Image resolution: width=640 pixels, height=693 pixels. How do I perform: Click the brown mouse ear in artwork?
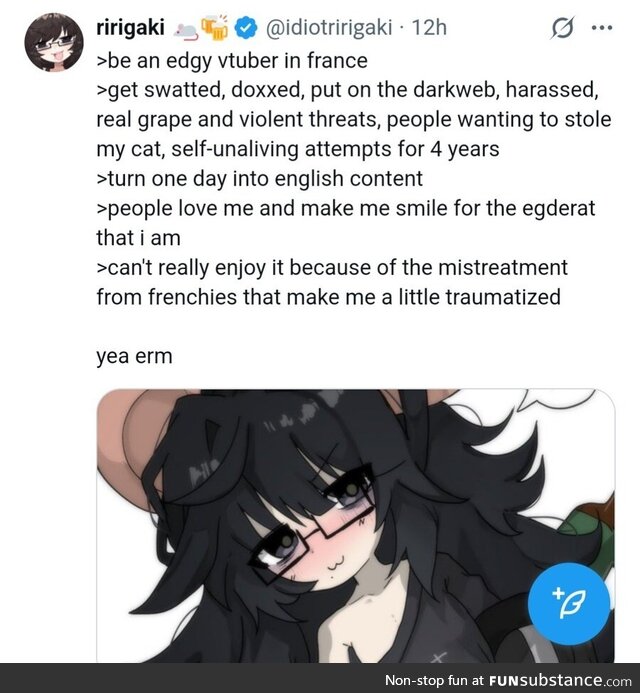pyautogui.click(x=132, y=446)
